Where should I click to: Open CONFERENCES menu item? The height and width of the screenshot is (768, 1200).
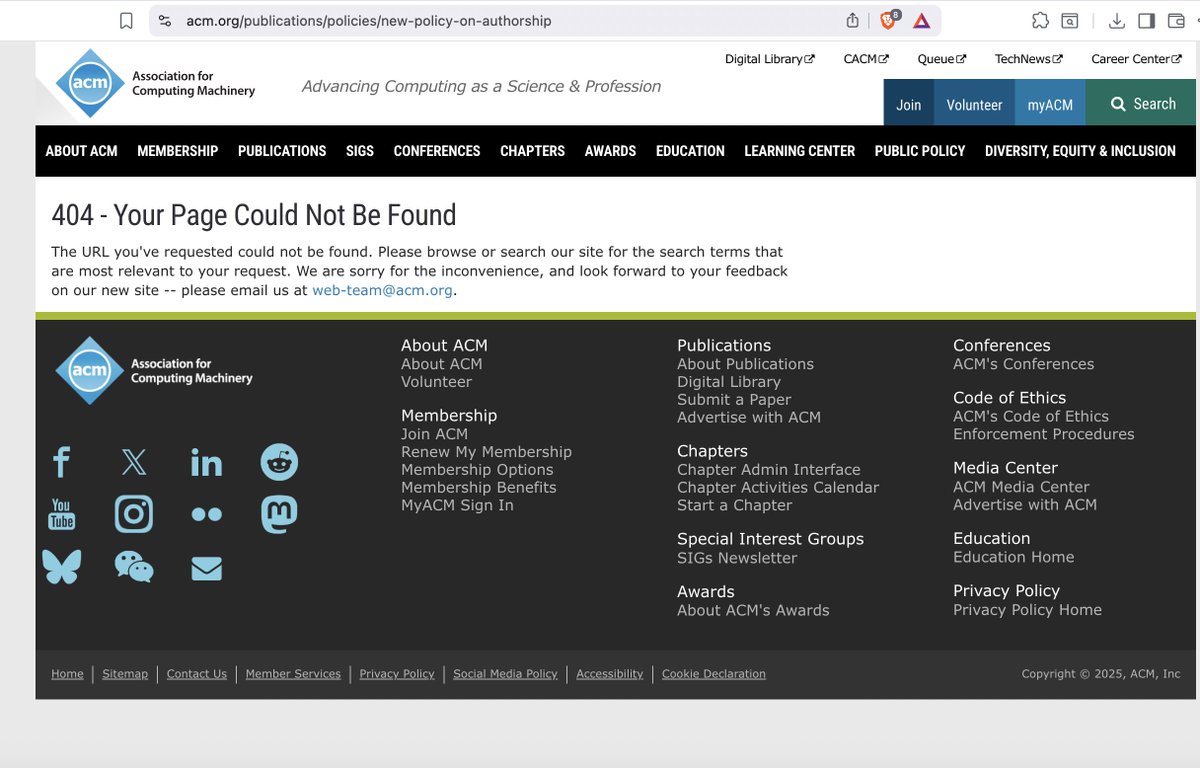[437, 151]
